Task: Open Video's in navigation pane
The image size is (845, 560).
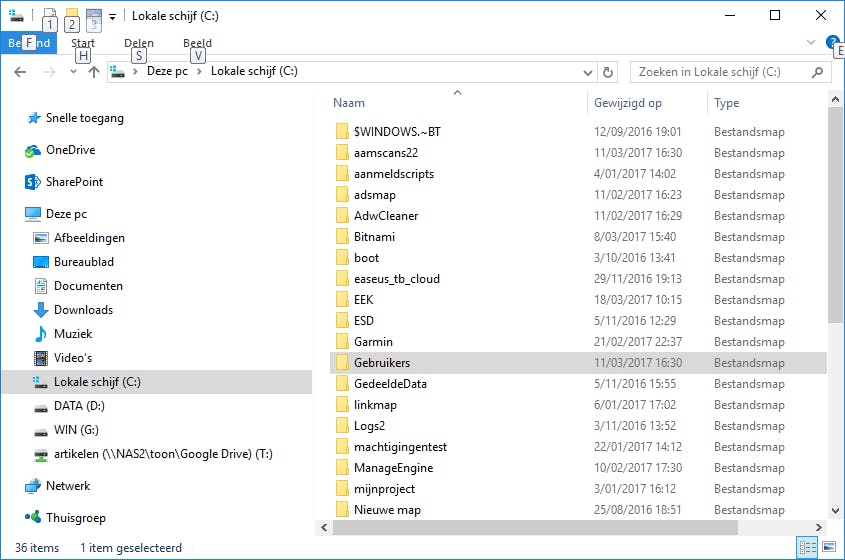Action: 73,358
